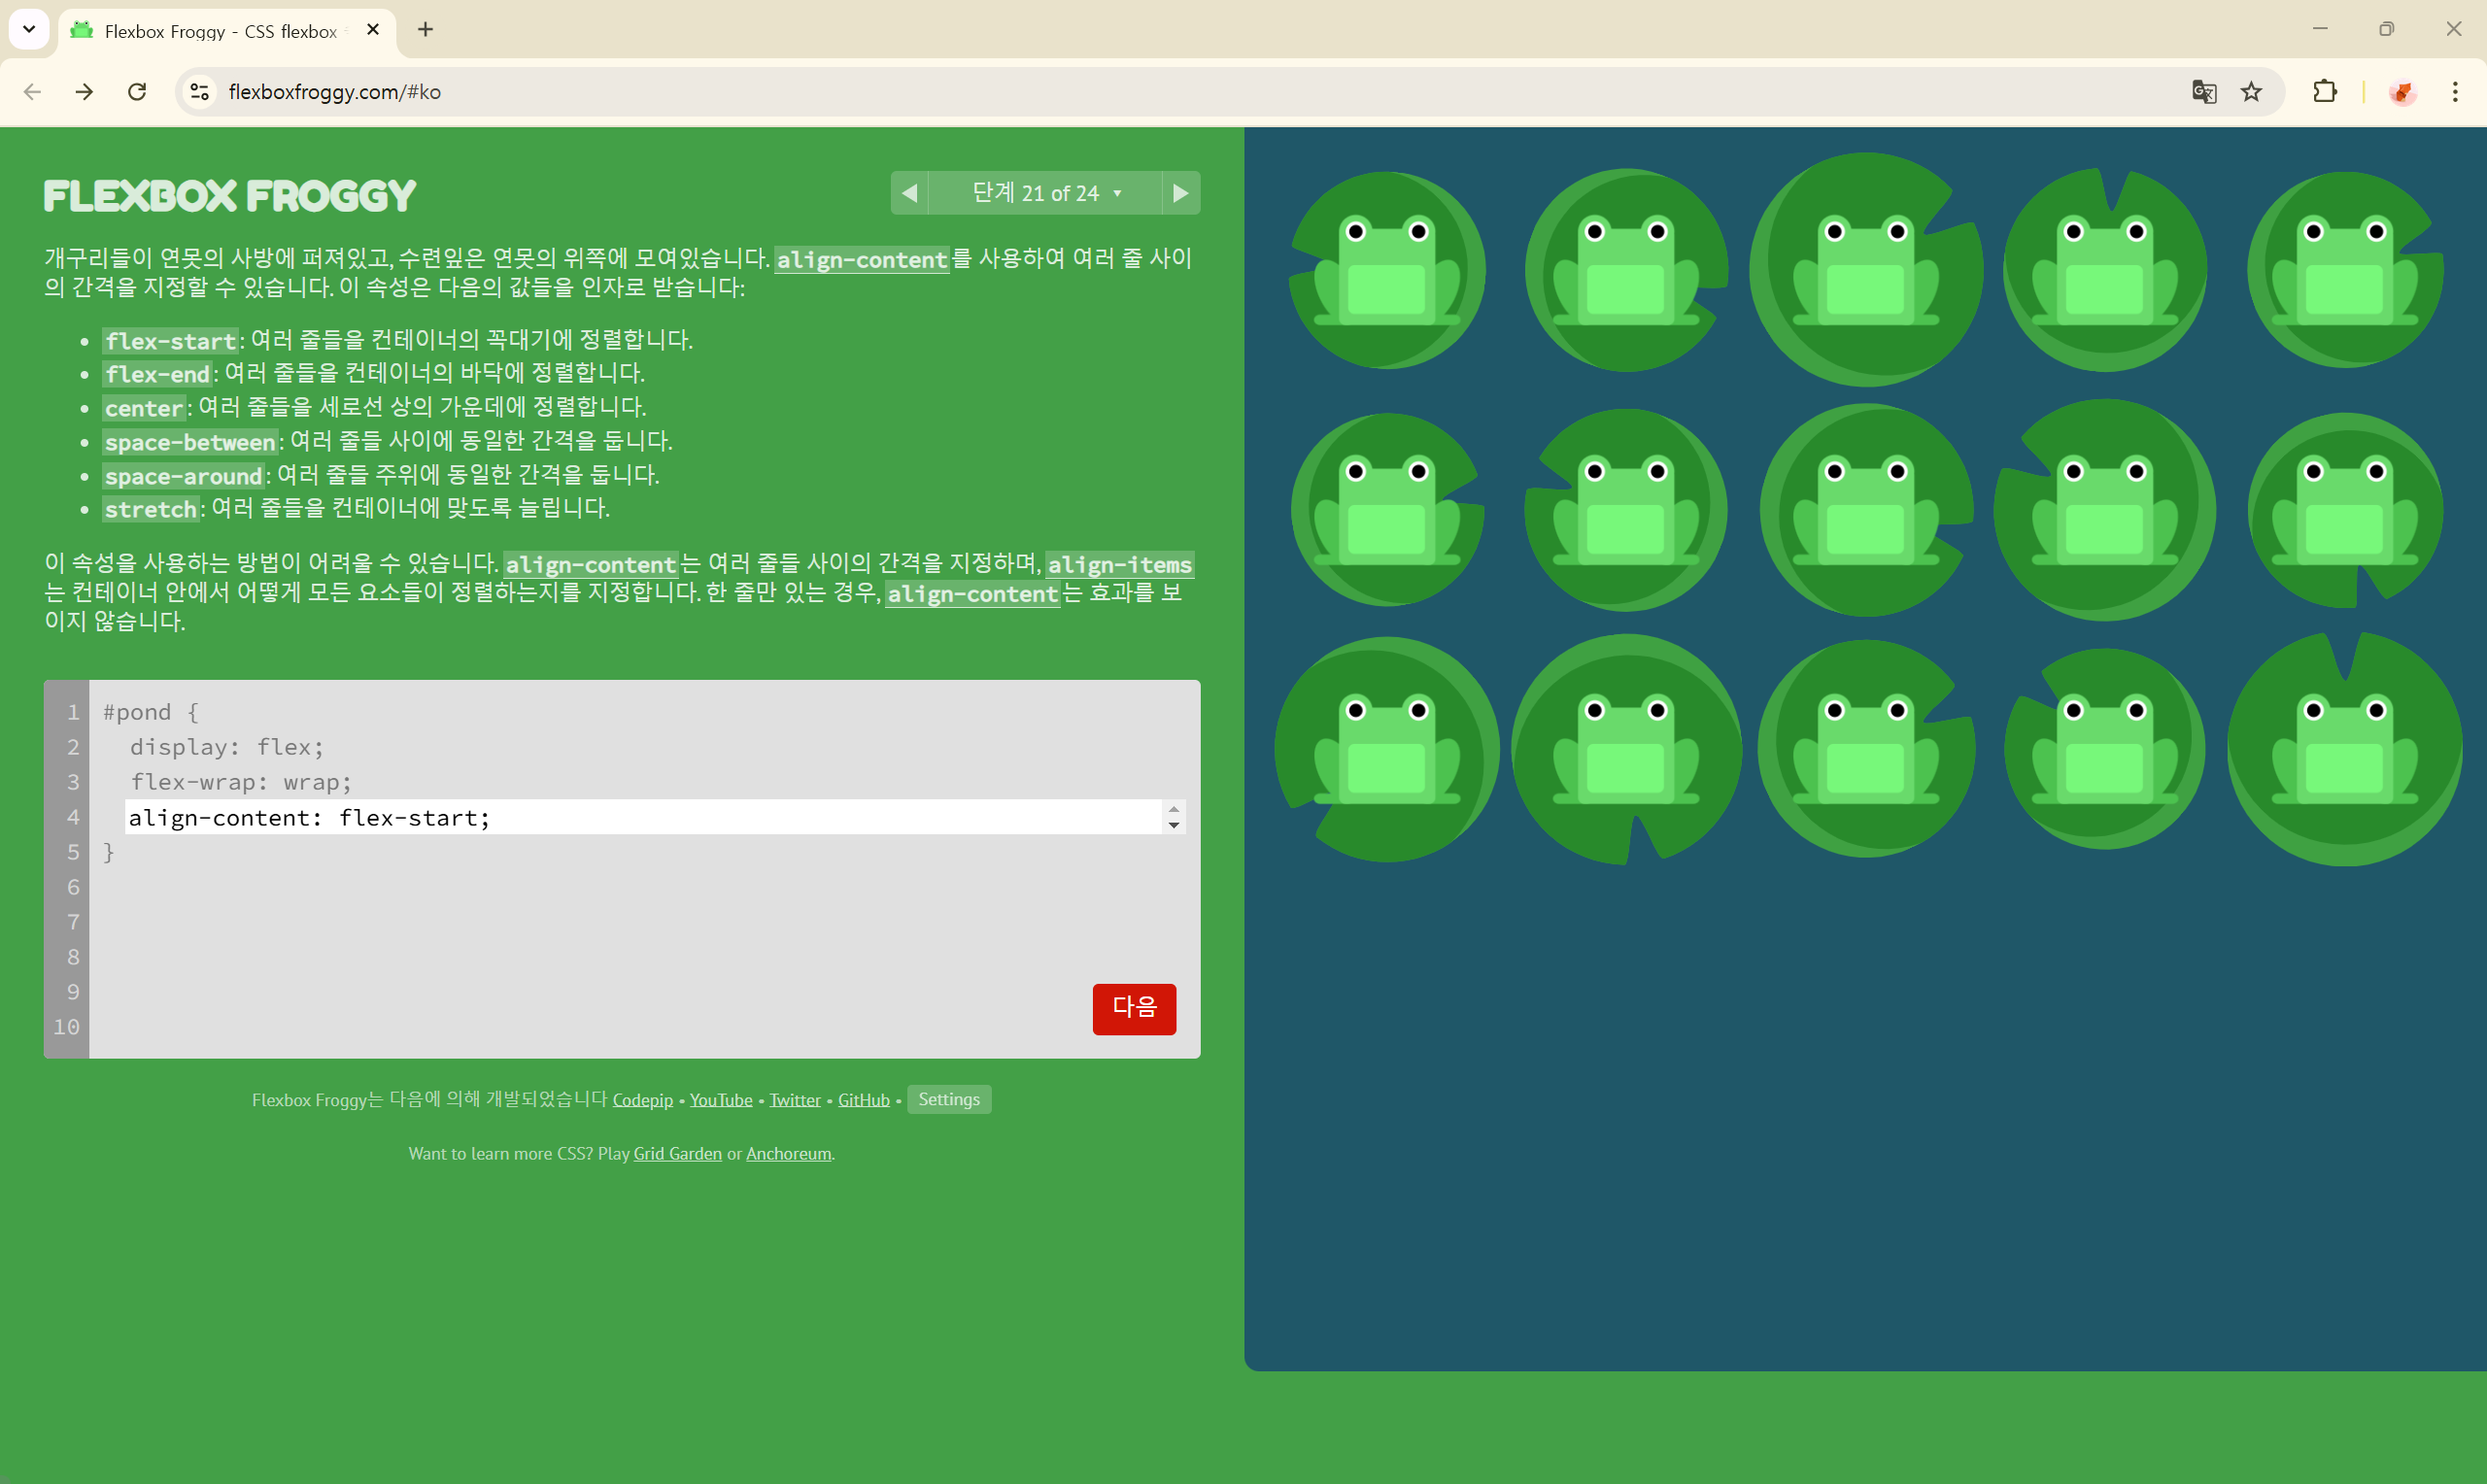Open the tab search dropdown arrow
This screenshot has width=2487, height=1484.
pyautogui.click(x=29, y=29)
